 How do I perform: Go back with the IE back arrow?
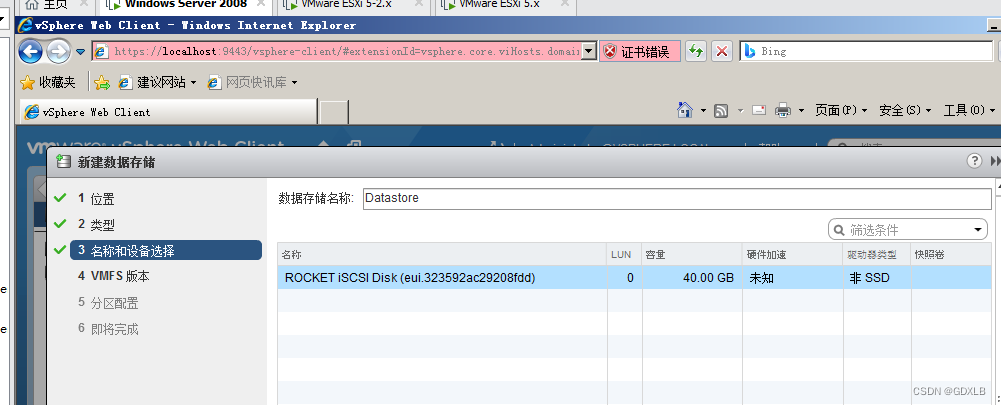(x=30, y=51)
